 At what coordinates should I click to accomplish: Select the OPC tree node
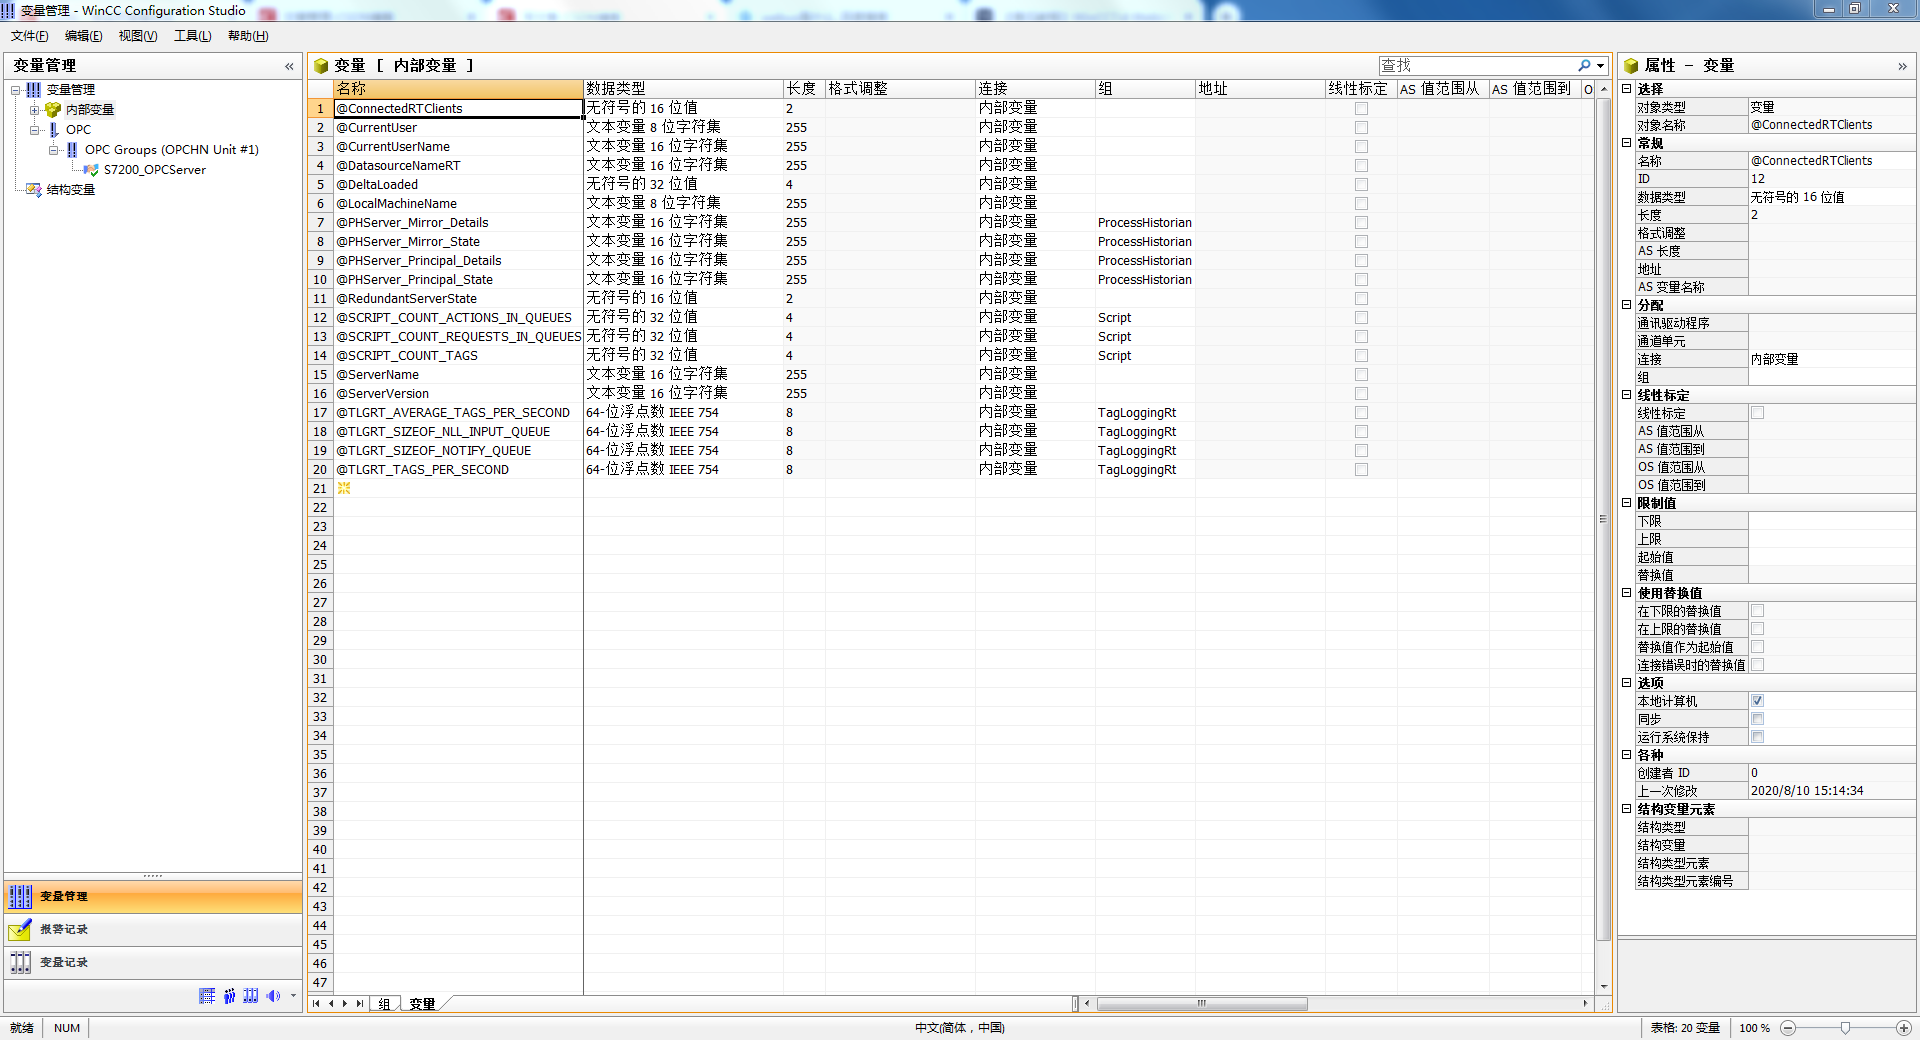click(78, 130)
